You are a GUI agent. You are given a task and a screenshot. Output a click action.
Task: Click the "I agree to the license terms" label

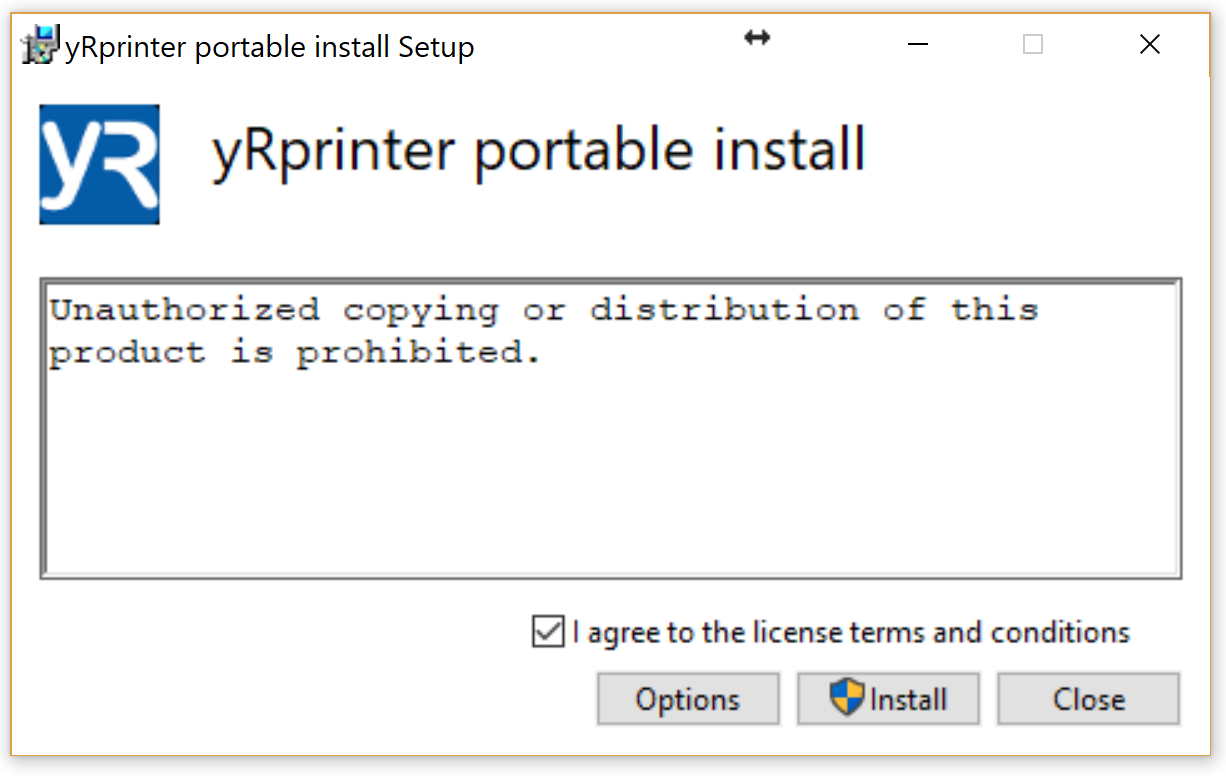click(x=851, y=632)
